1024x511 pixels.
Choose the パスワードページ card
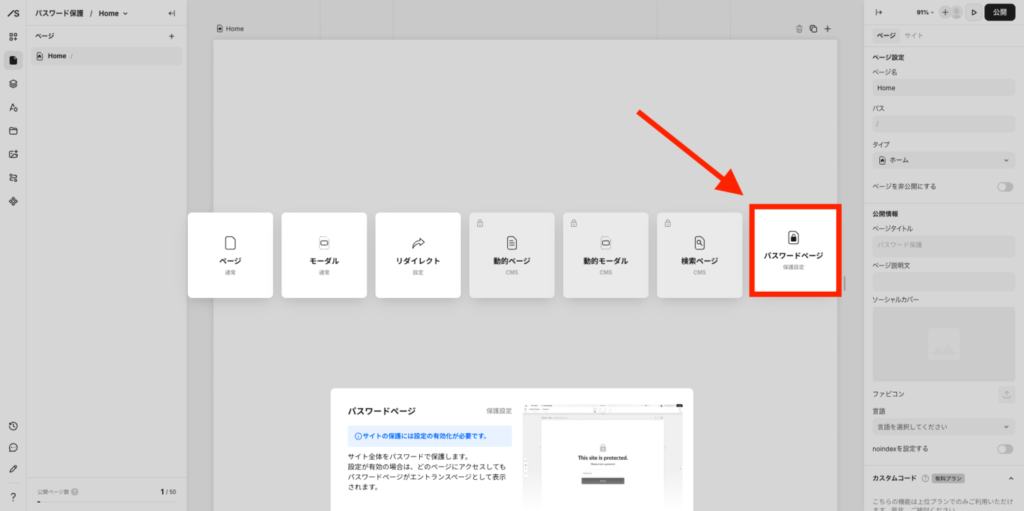(x=795, y=251)
